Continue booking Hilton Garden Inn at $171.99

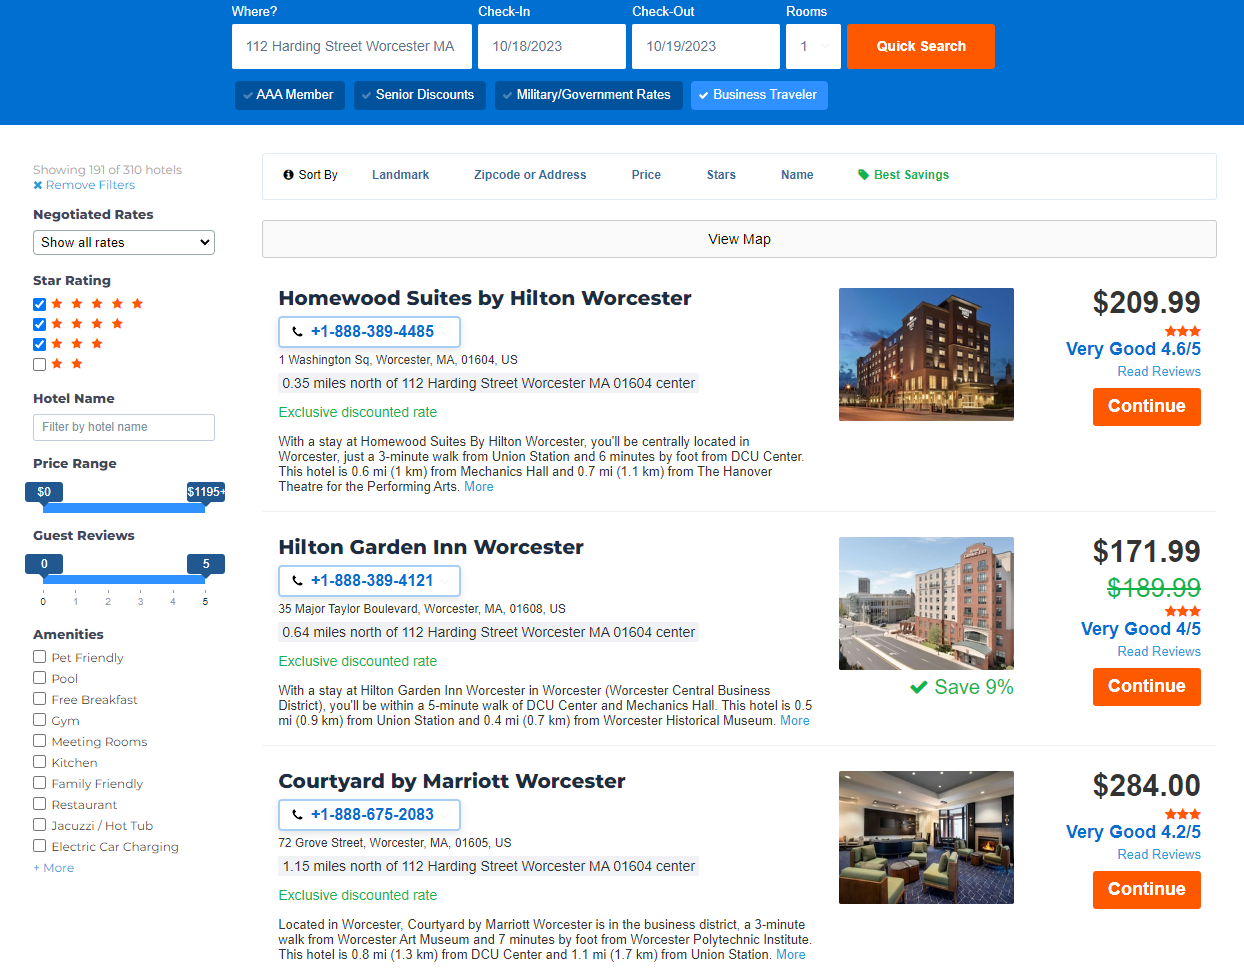[x=1147, y=687]
